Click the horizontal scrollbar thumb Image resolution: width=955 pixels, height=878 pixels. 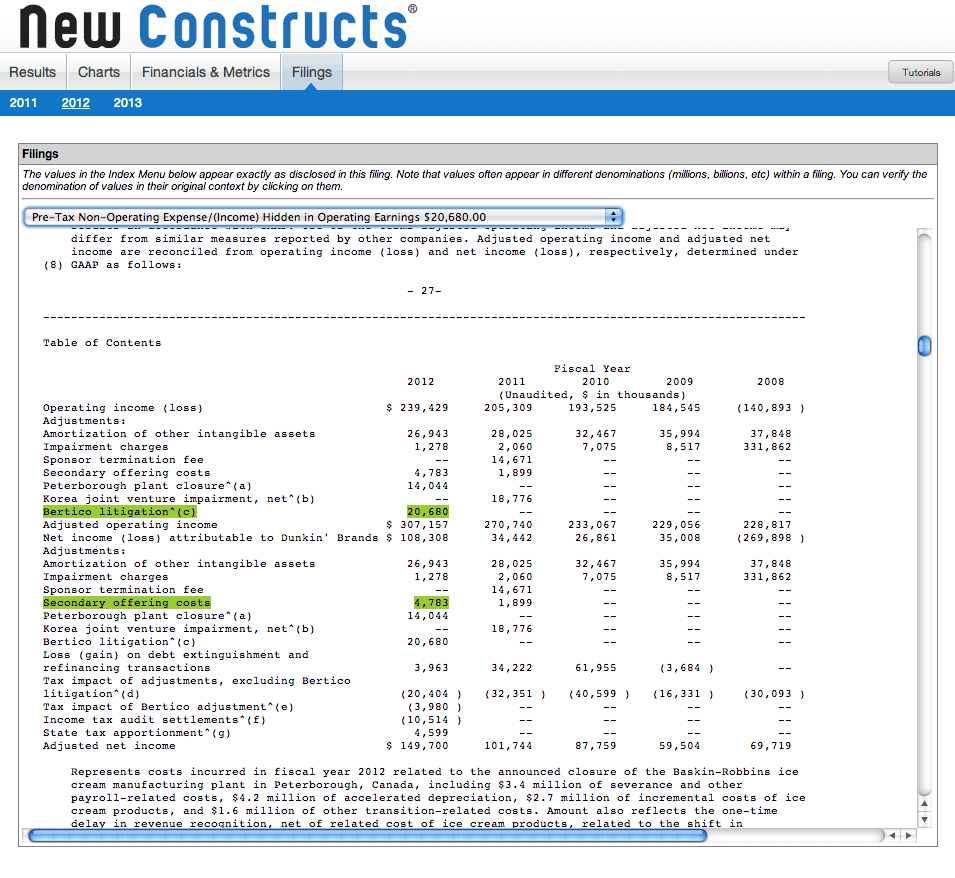coord(367,835)
